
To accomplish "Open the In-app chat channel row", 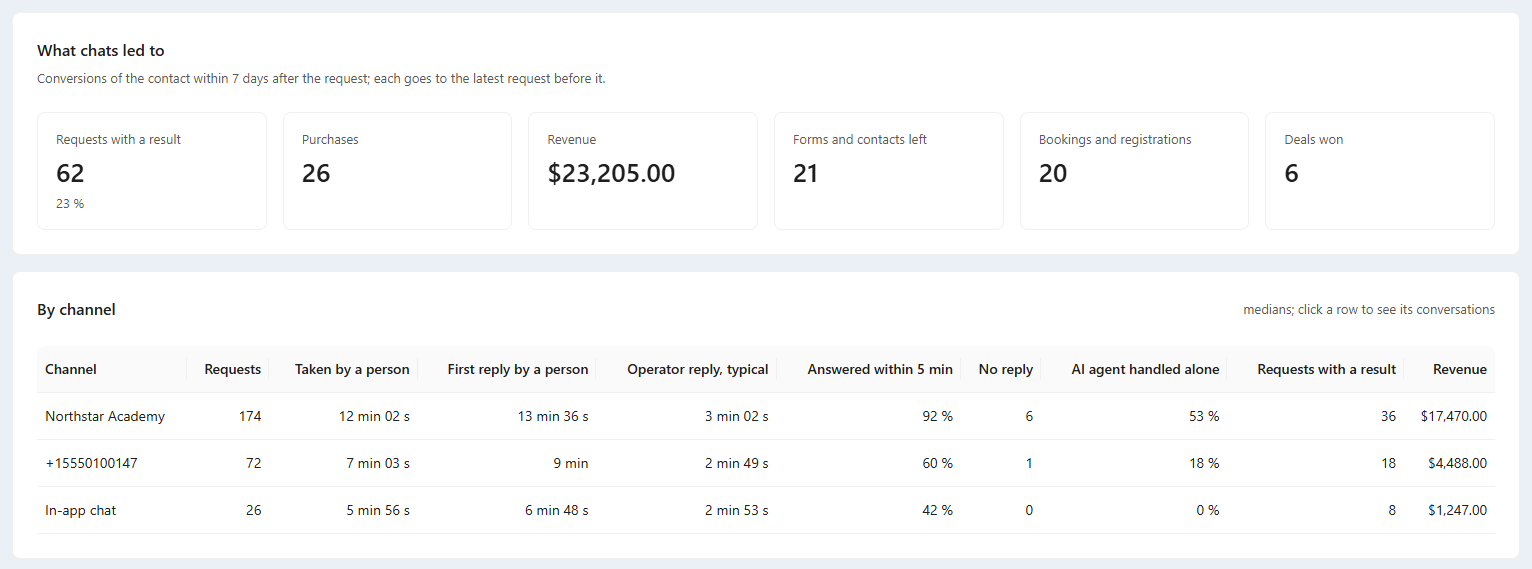I will click(x=766, y=510).
